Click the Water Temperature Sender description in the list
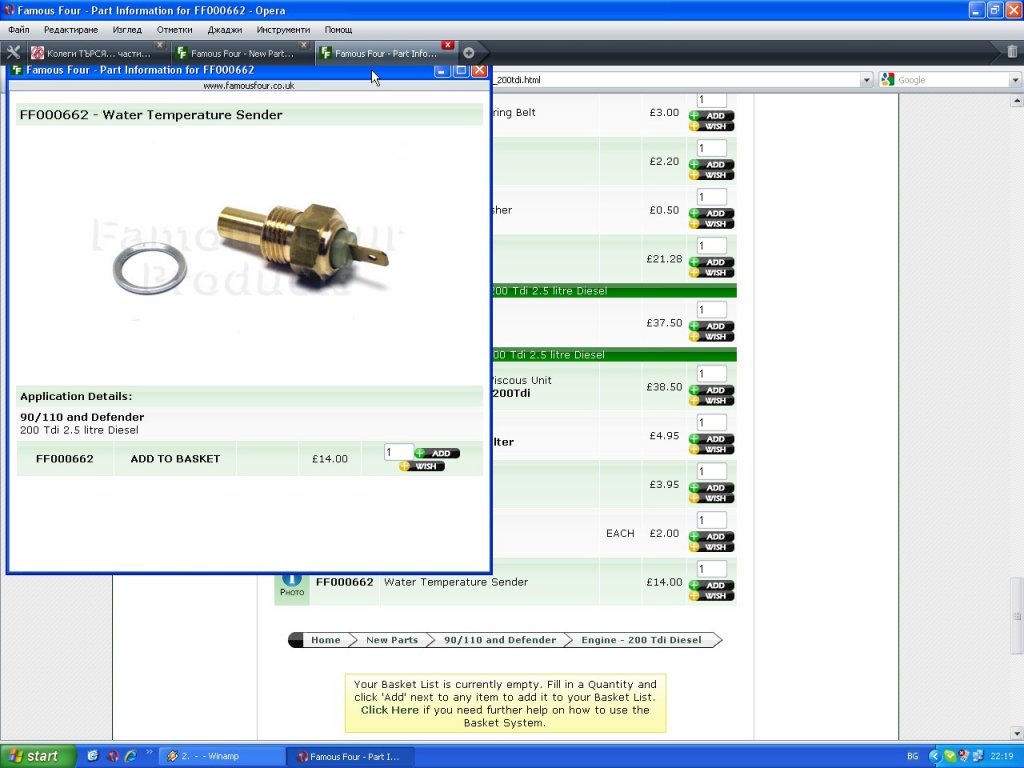 [x=456, y=582]
